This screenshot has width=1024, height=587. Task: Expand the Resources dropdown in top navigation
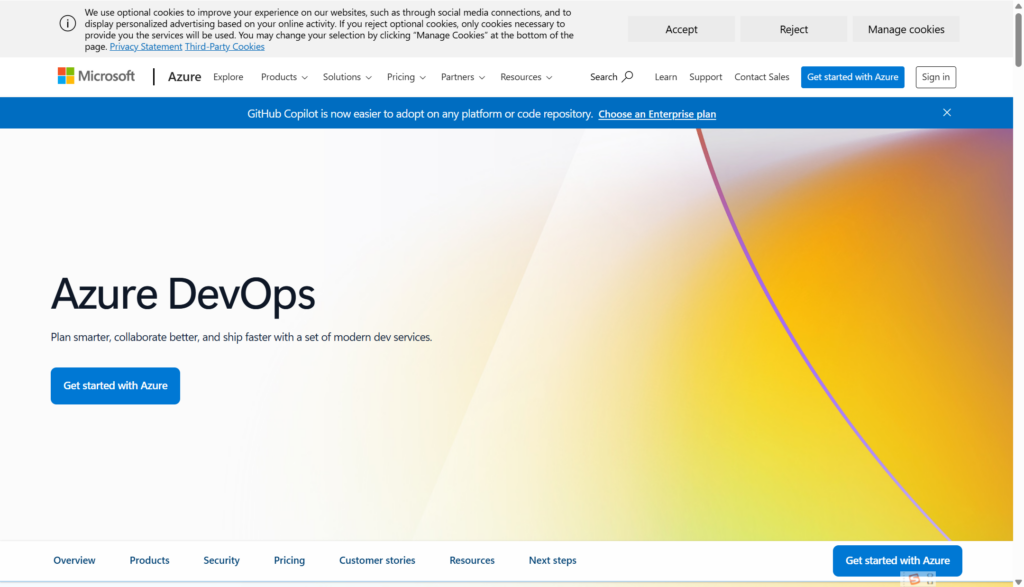(526, 76)
